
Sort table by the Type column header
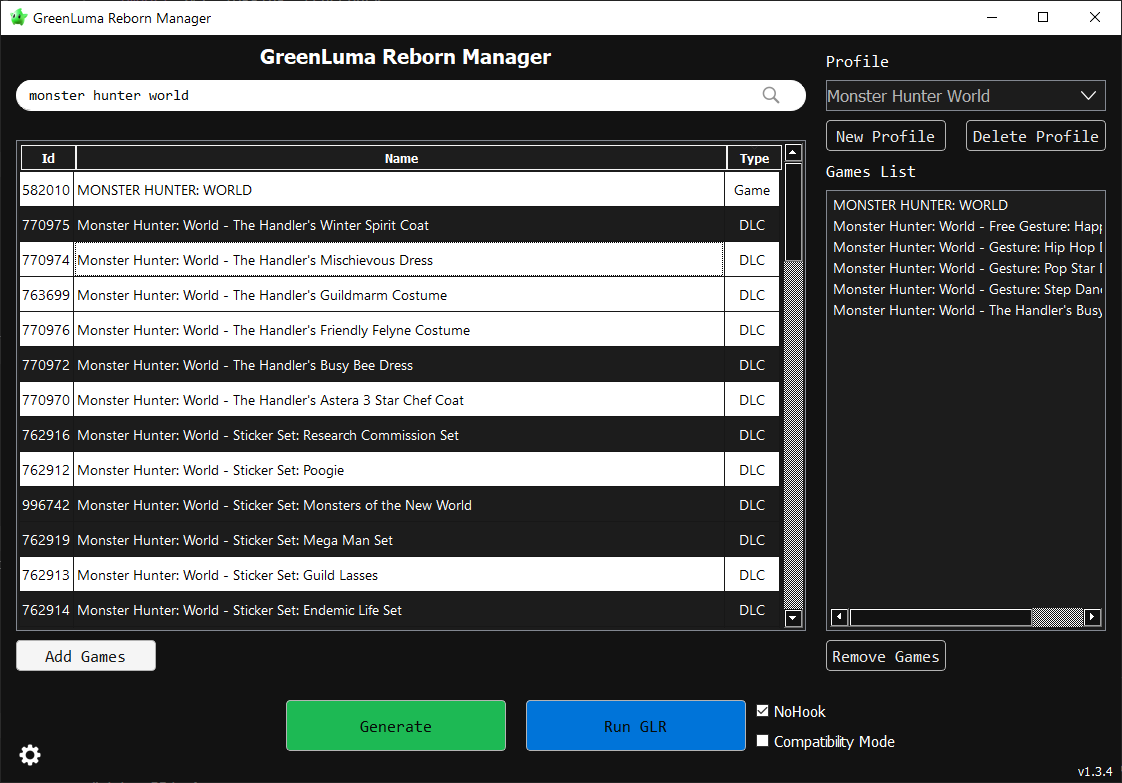tap(754, 158)
